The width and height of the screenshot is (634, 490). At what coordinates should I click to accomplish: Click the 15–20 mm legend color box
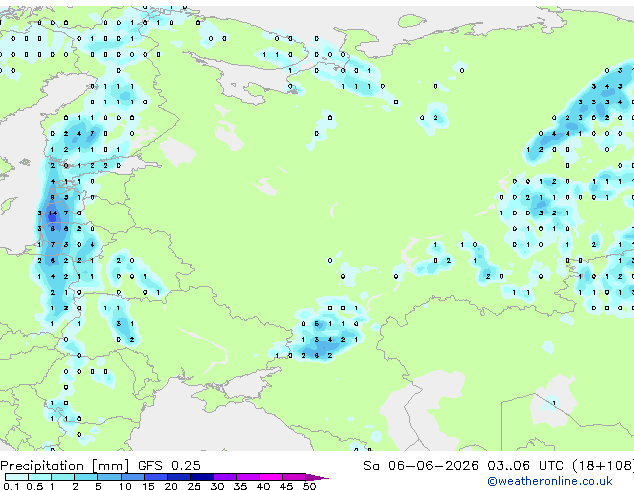[156, 477]
